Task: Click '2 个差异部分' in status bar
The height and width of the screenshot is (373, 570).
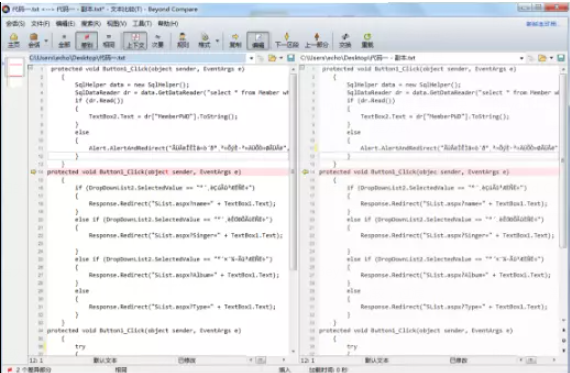Action: pos(33,370)
